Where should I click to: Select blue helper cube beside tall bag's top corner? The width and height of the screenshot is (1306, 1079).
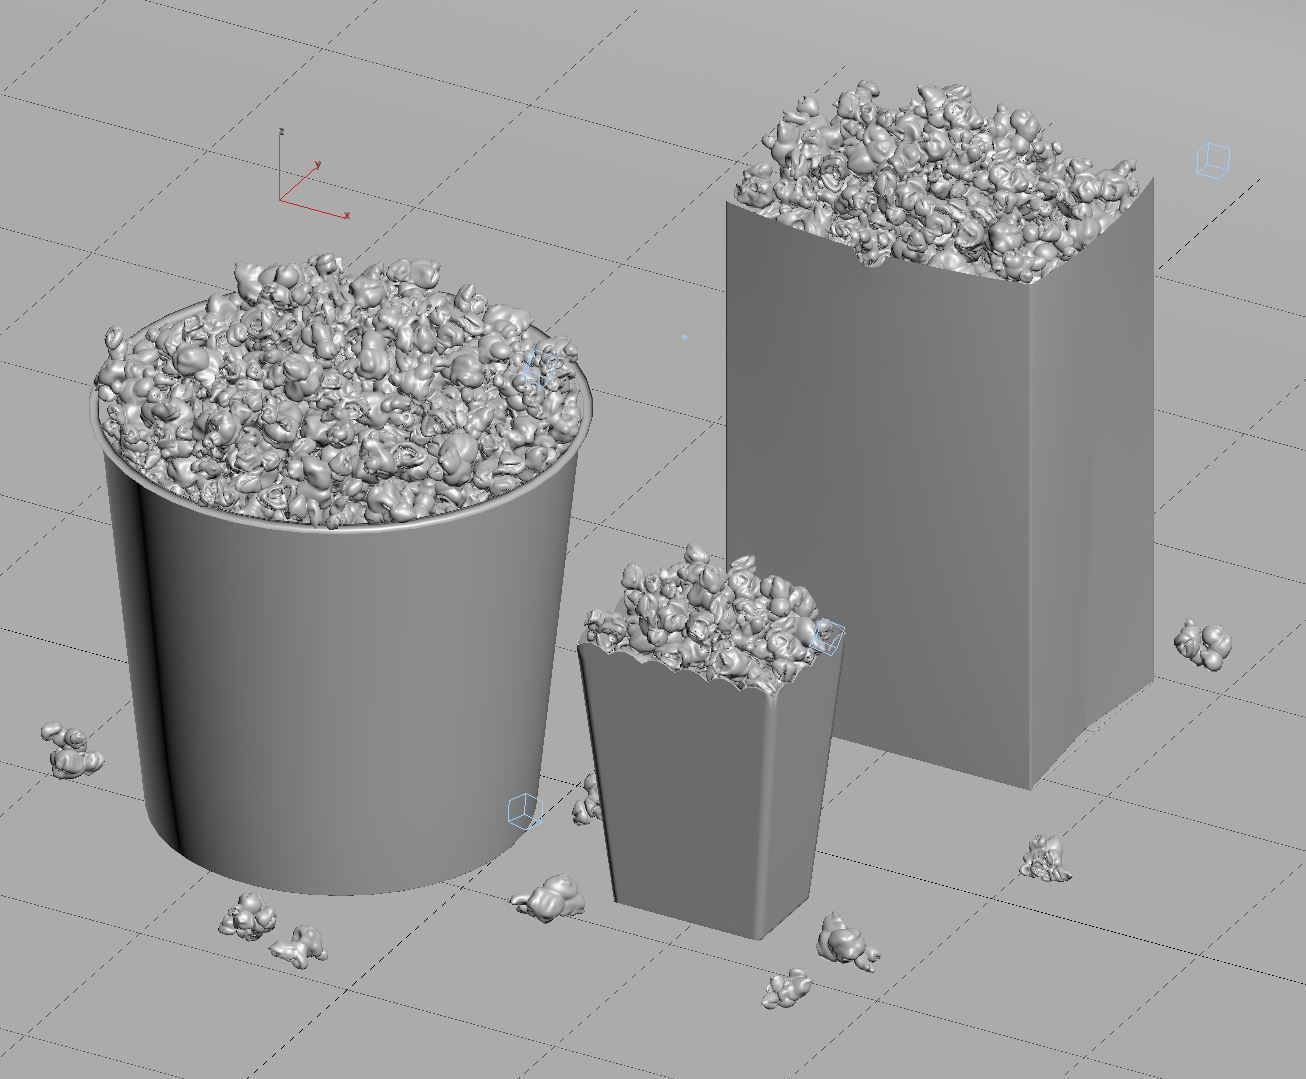[1213, 160]
